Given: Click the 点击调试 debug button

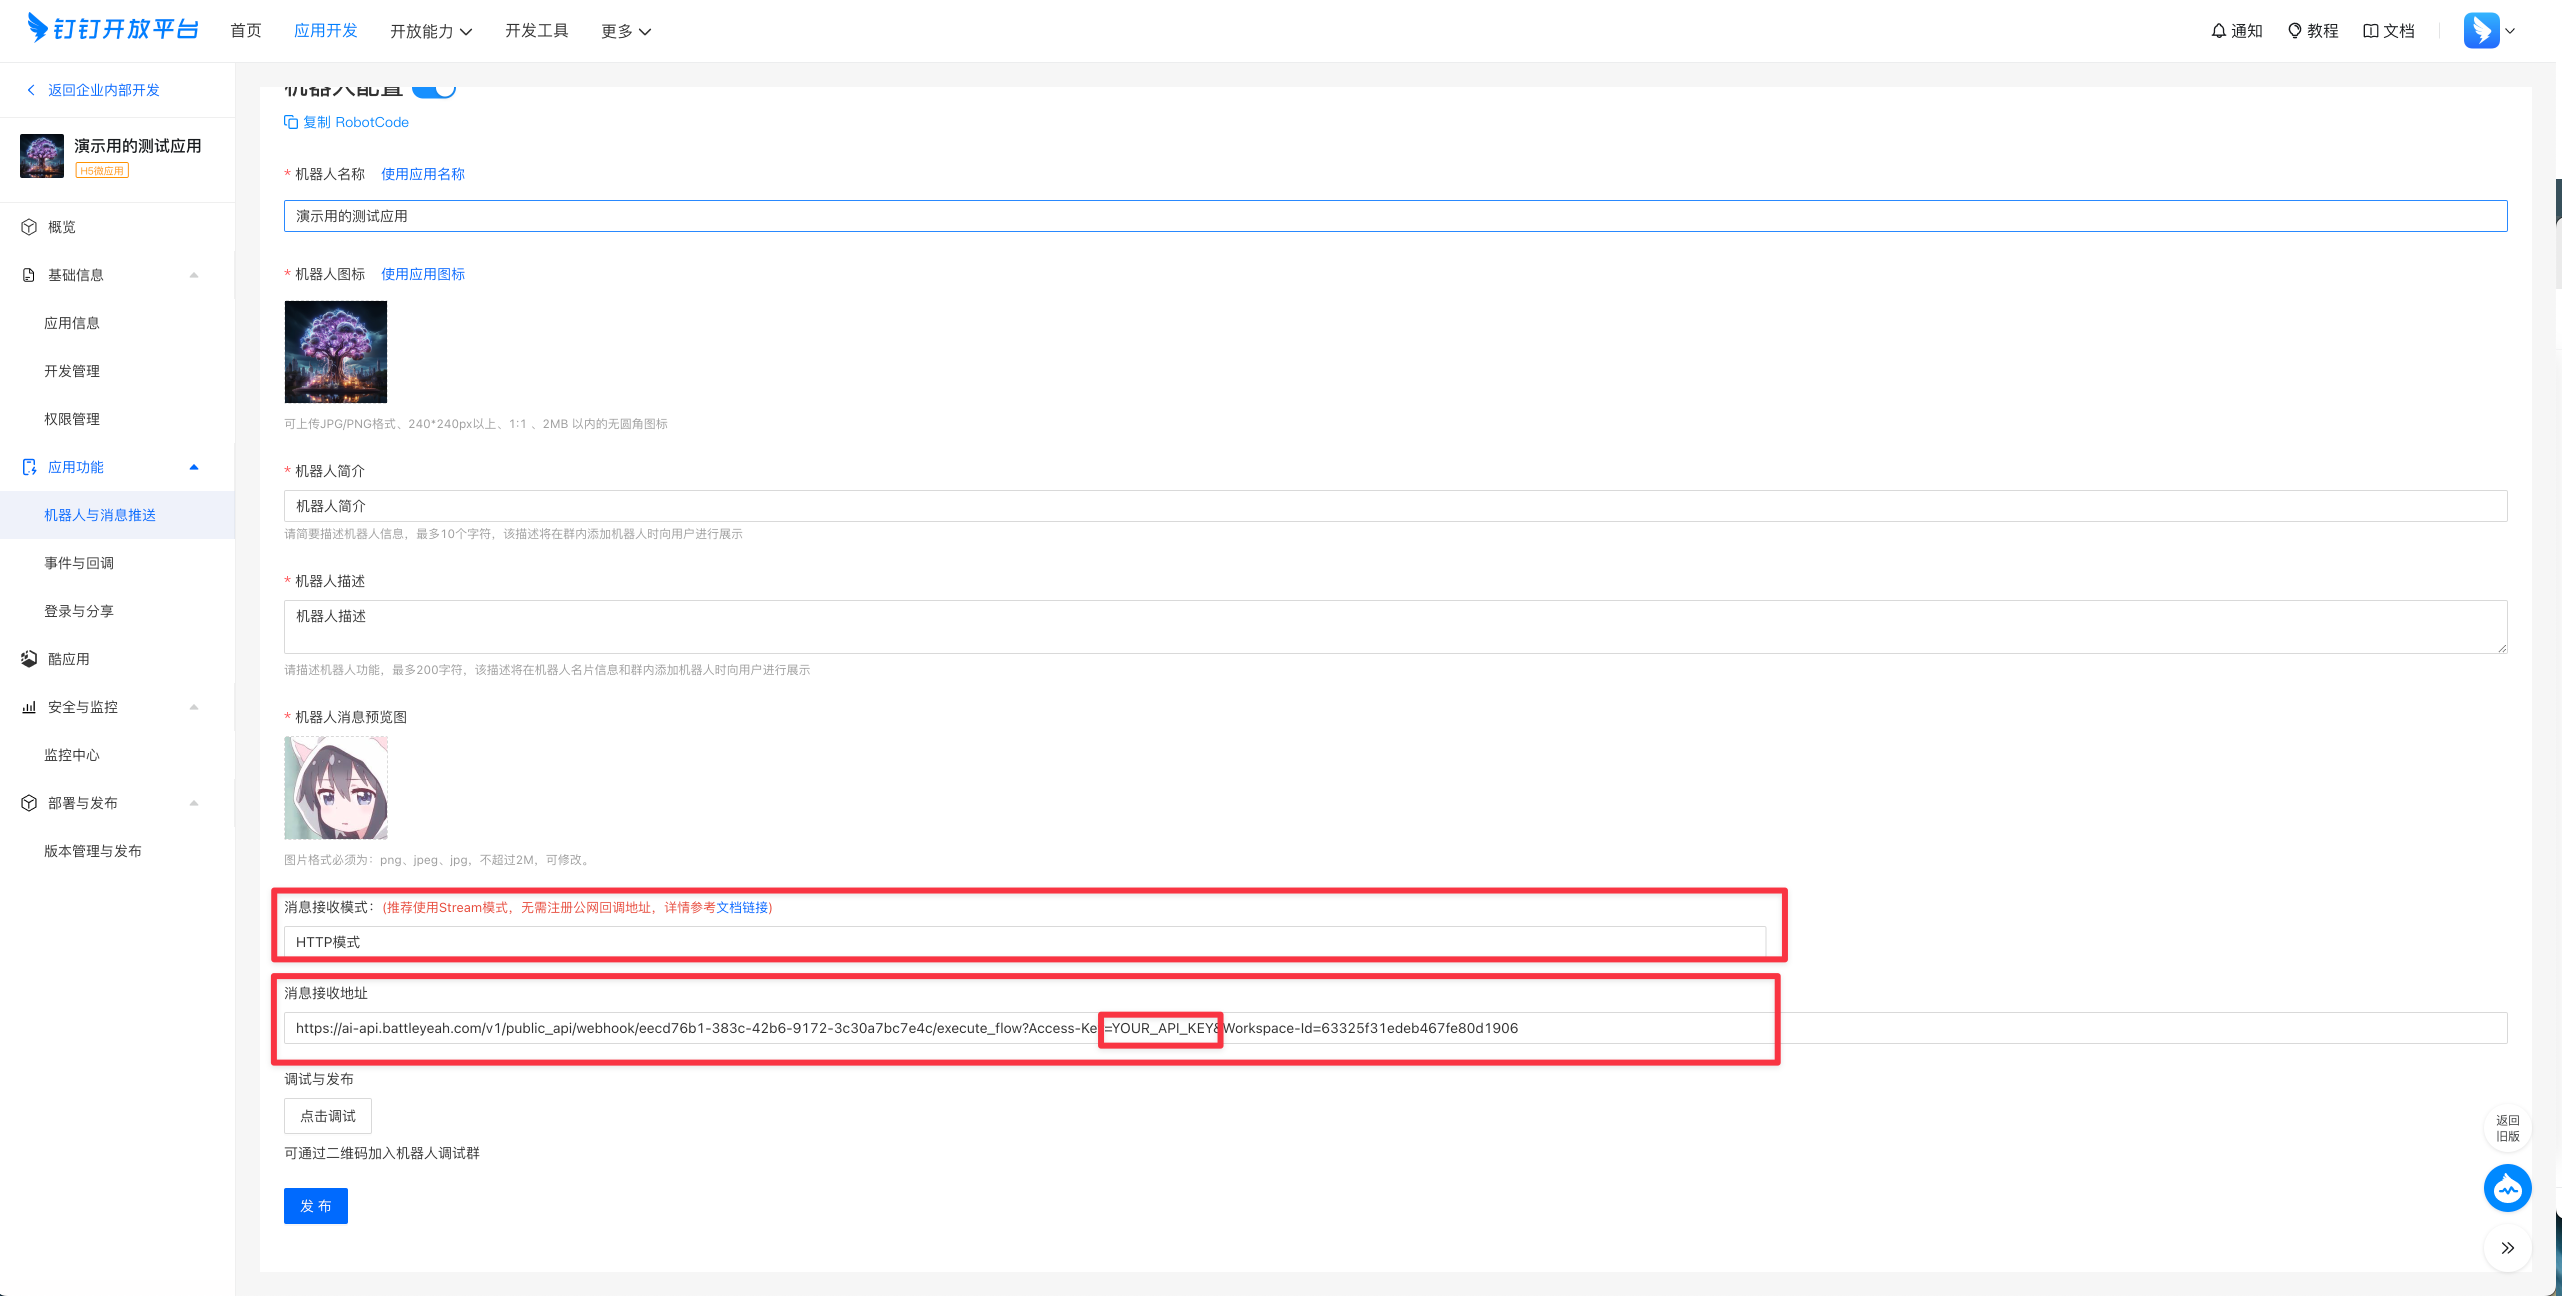Looking at the screenshot, I should 327,1116.
